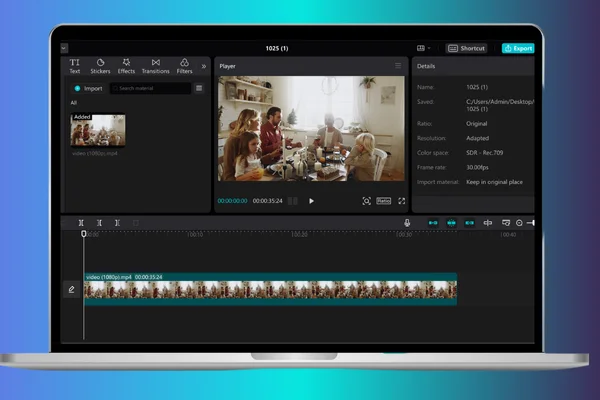Open the Effects panel
Viewport: 600px width, 400px height.
point(126,66)
